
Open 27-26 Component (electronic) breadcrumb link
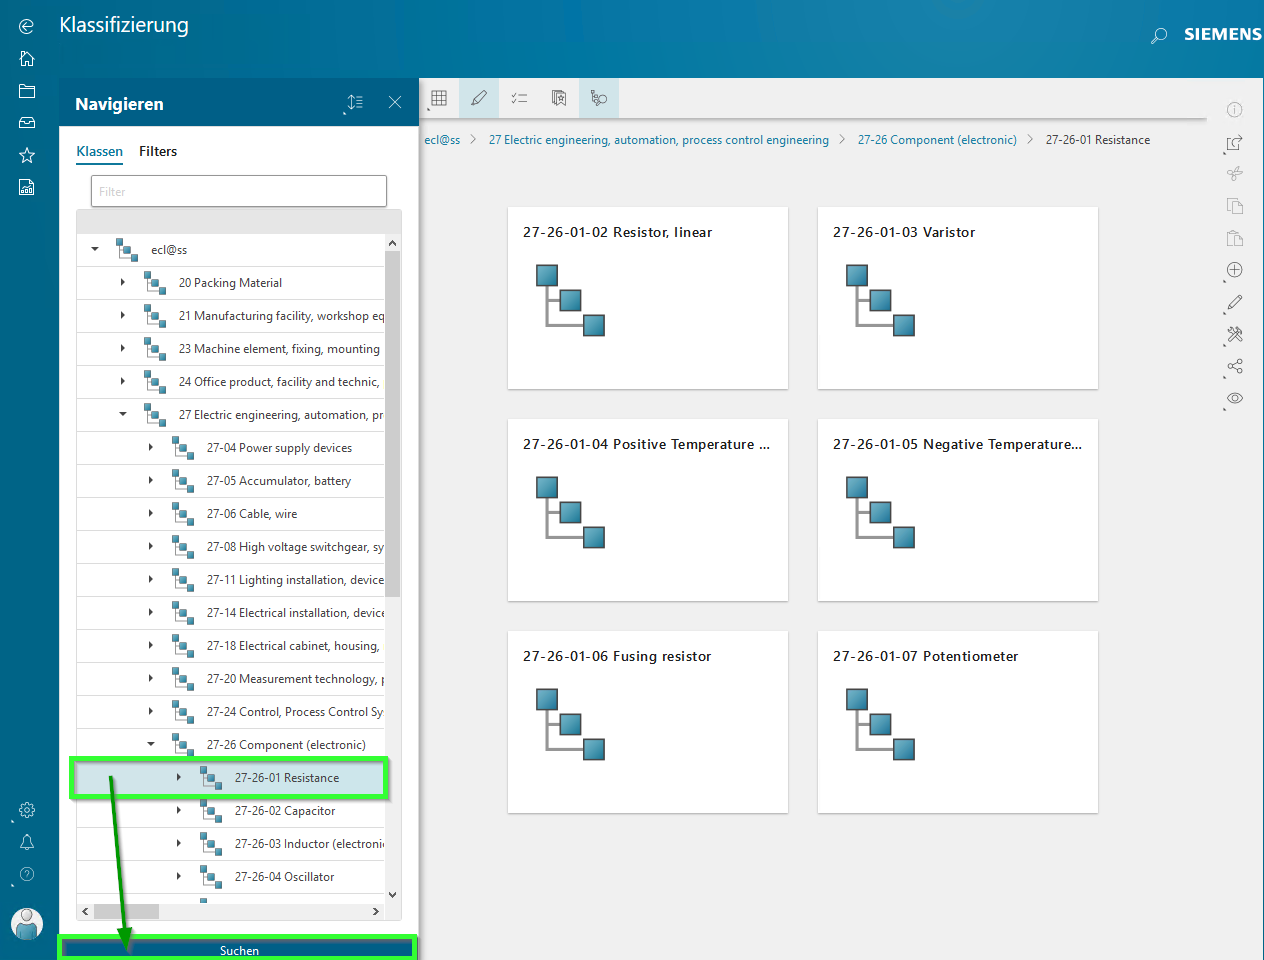click(x=937, y=140)
